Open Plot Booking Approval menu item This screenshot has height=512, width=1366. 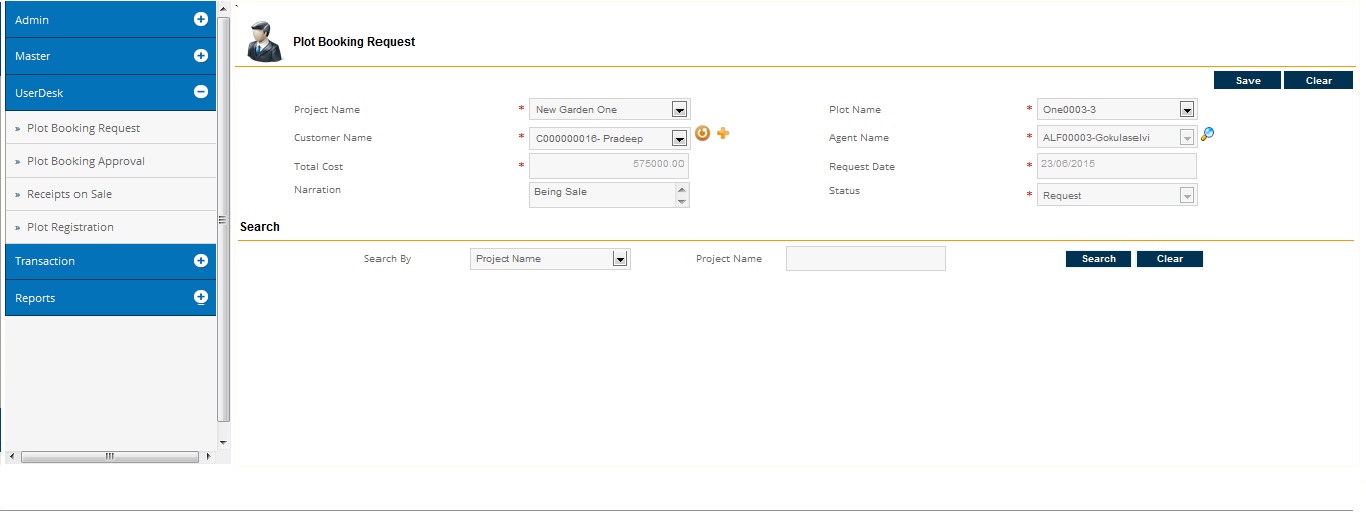(86, 161)
